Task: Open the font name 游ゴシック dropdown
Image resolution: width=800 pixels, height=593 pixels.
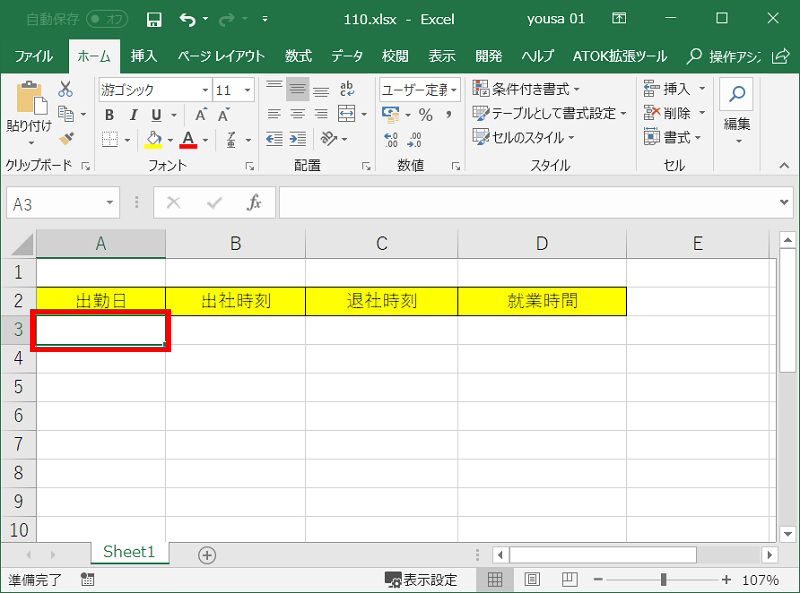Action: [x=205, y=90]
